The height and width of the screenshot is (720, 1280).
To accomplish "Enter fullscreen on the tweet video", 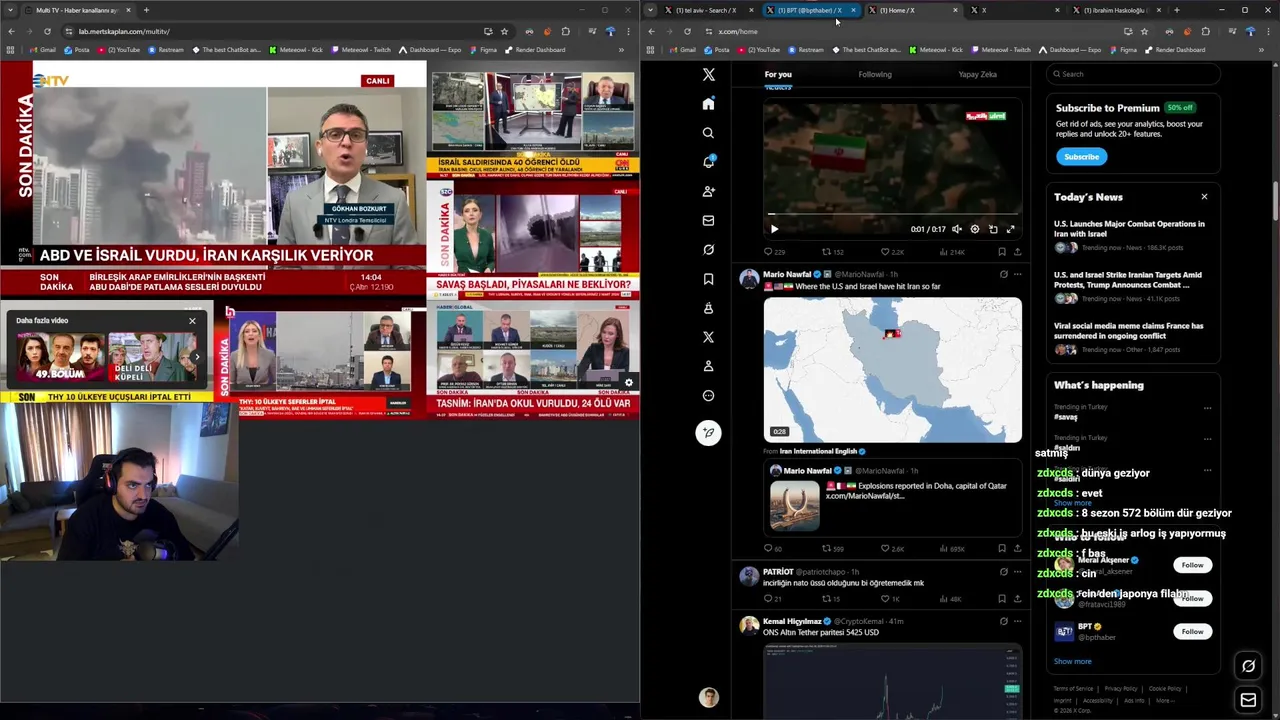I will point(1011,229).
